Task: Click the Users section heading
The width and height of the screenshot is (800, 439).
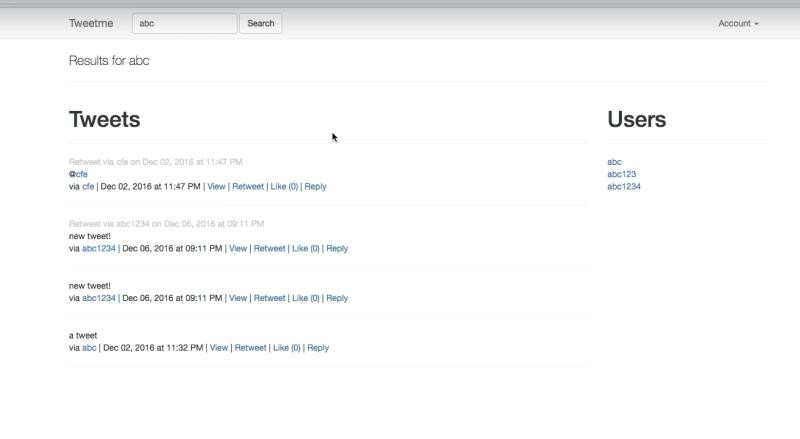Action: 637,119
